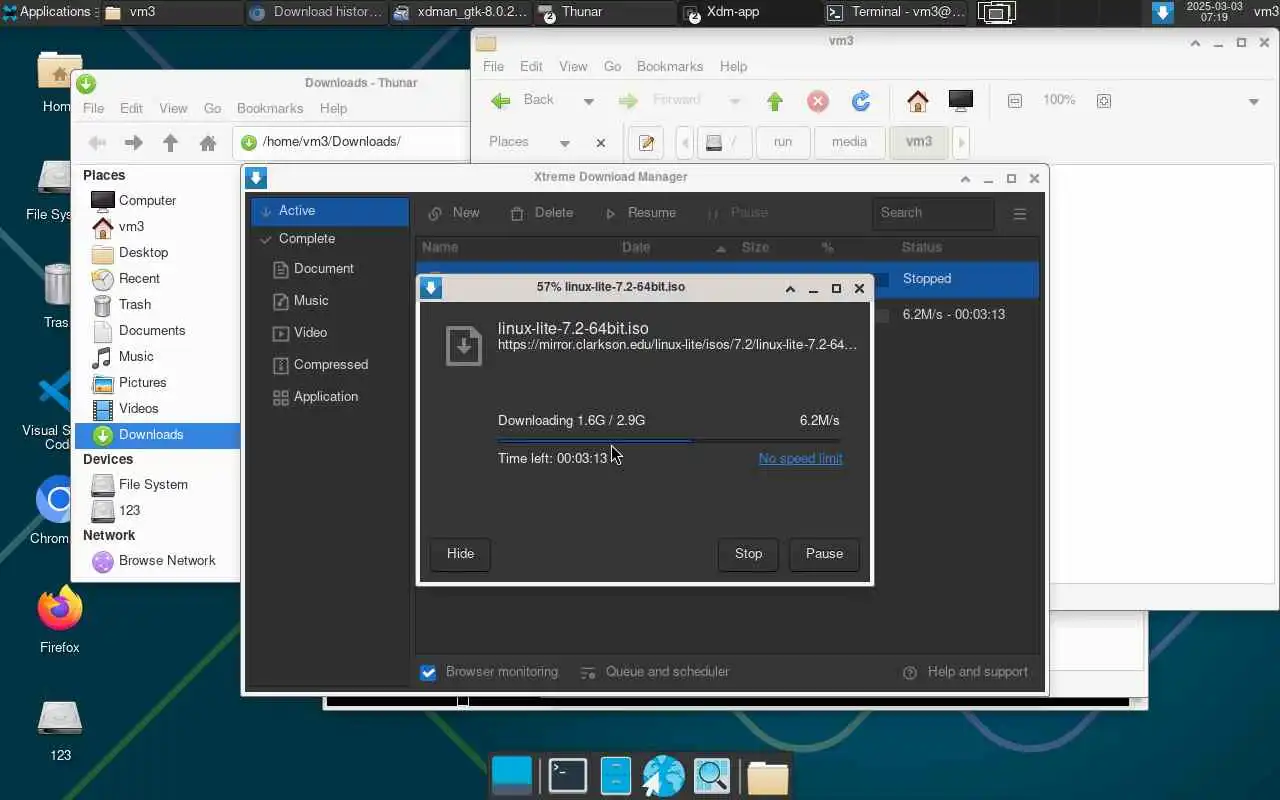Open Edit menu in vm3 file manager
The image size is (1280, 800).
coord(531,66)
